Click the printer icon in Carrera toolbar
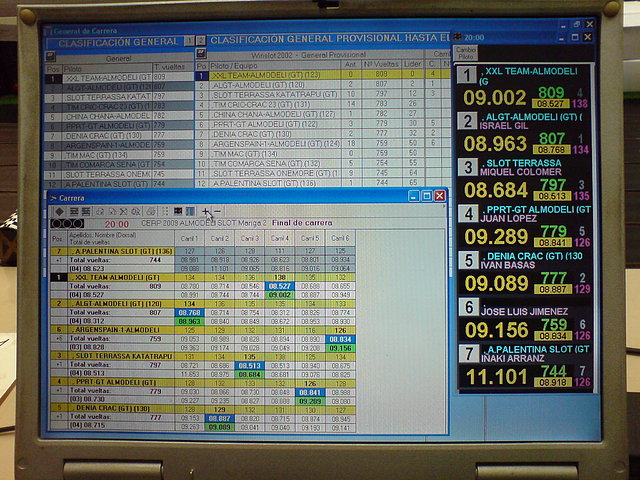Image resolution: width=640 pixels, height=480 pixels. (x=151, y=211)
